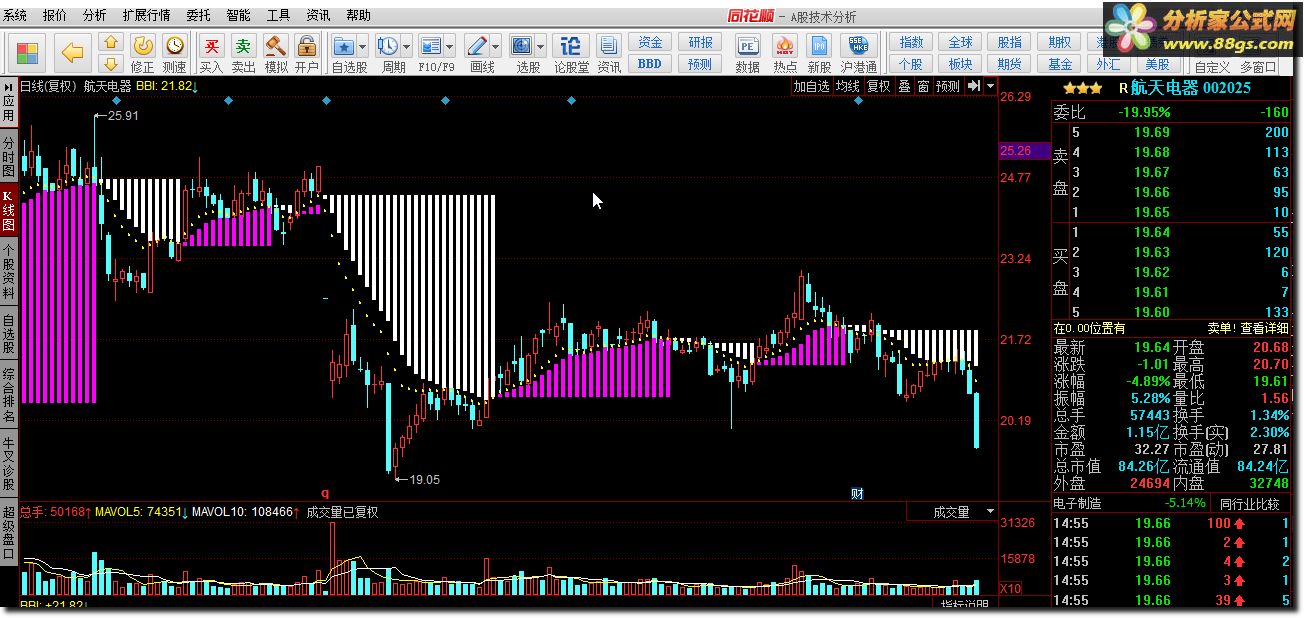Screen dimensions: 1305x618
Task: Click the skip-to-end arrow icon on chart bar
Action: [974, 87]
